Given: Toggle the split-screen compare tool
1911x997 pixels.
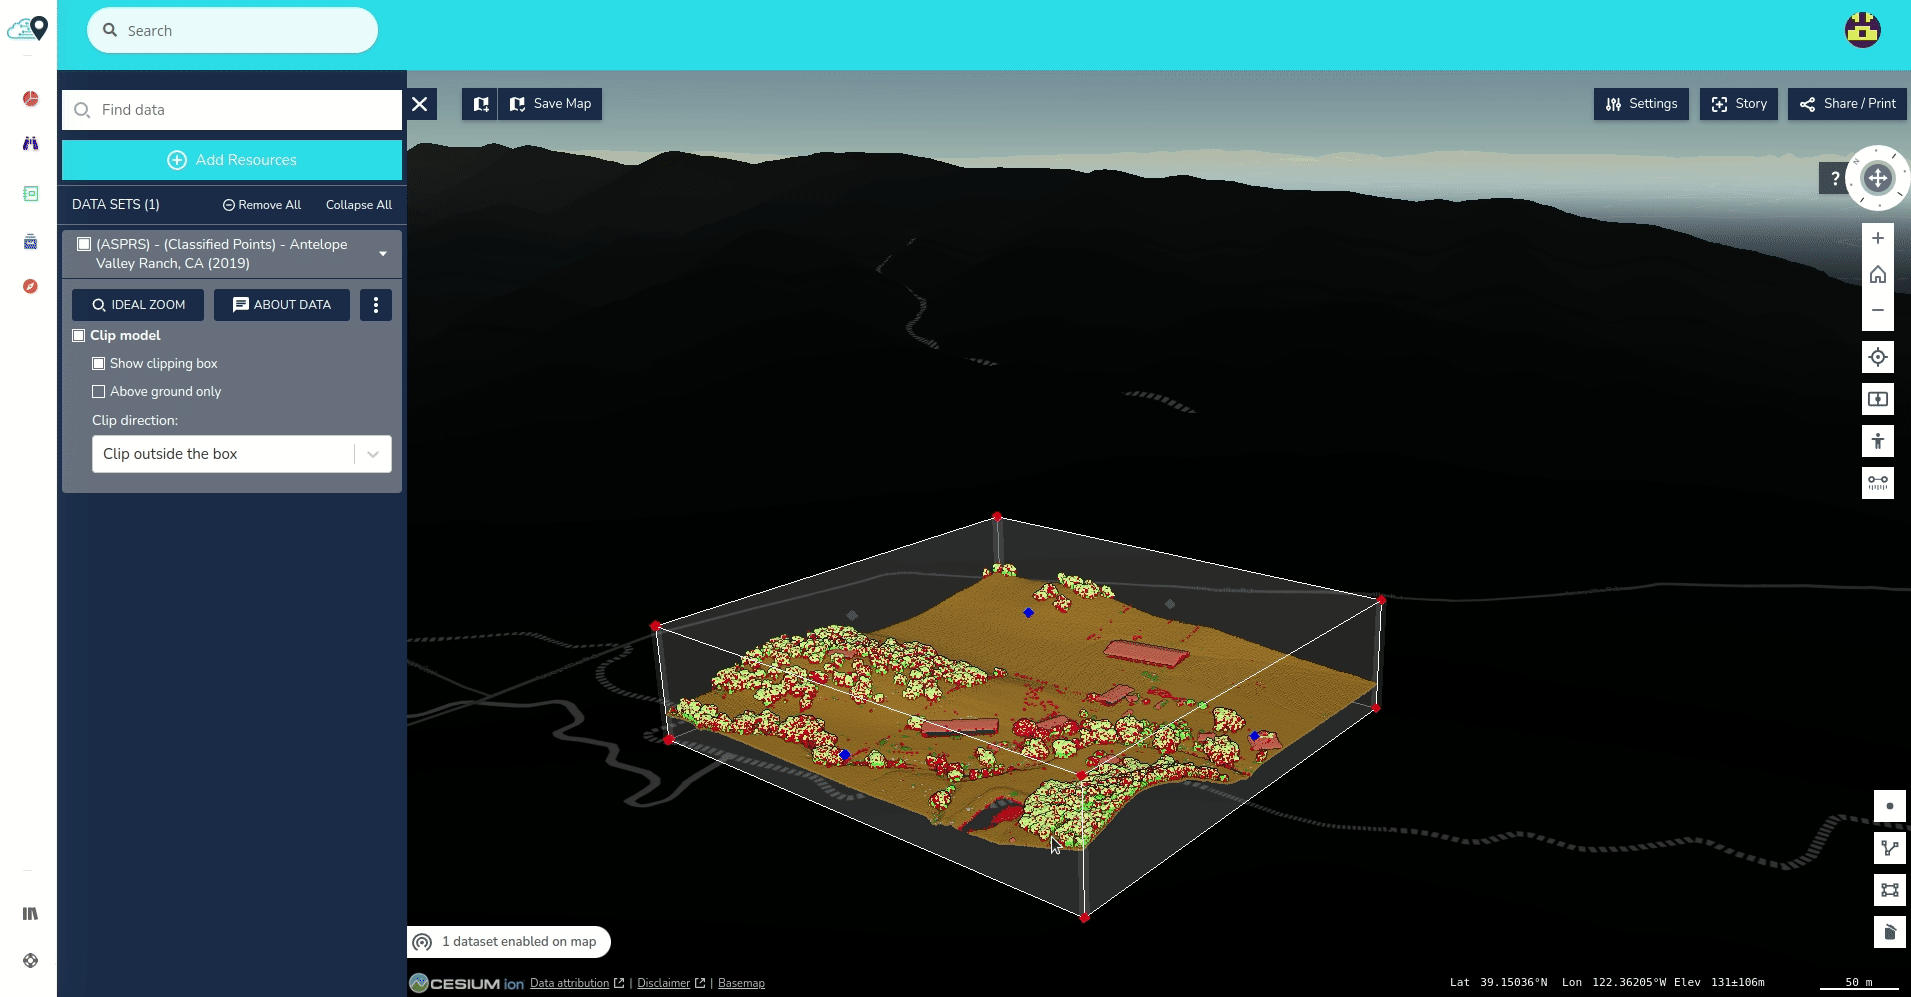Looking at the screenshot, I should pos(1878,399).
